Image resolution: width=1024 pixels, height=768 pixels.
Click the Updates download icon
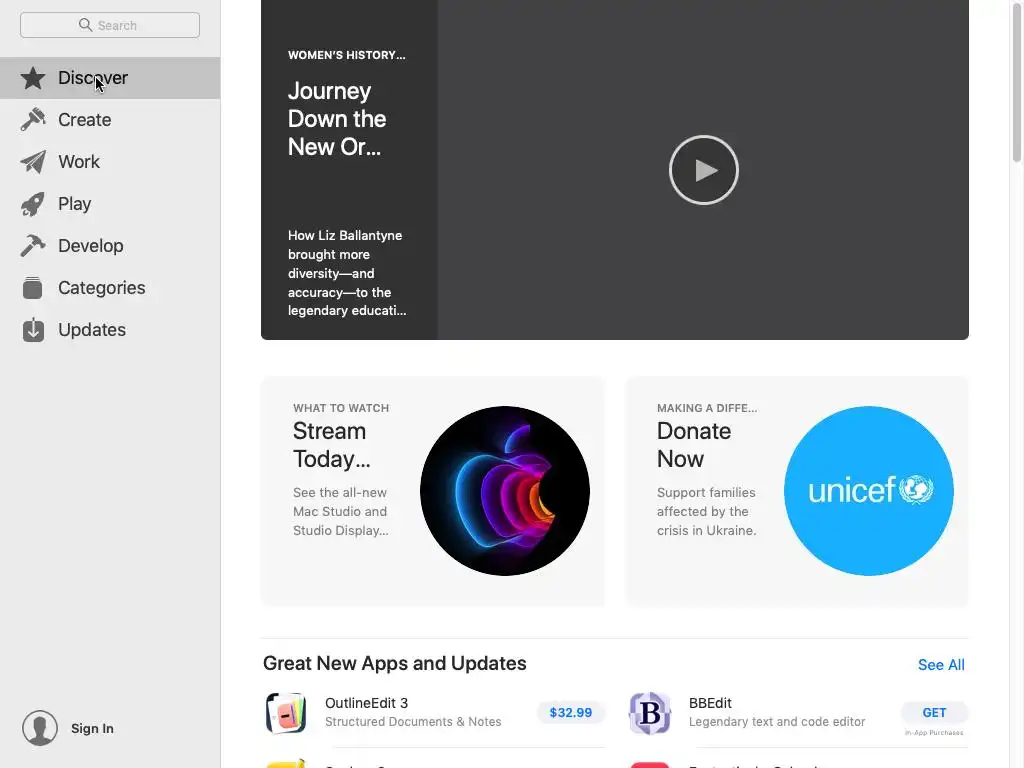(x=33, y=330)
